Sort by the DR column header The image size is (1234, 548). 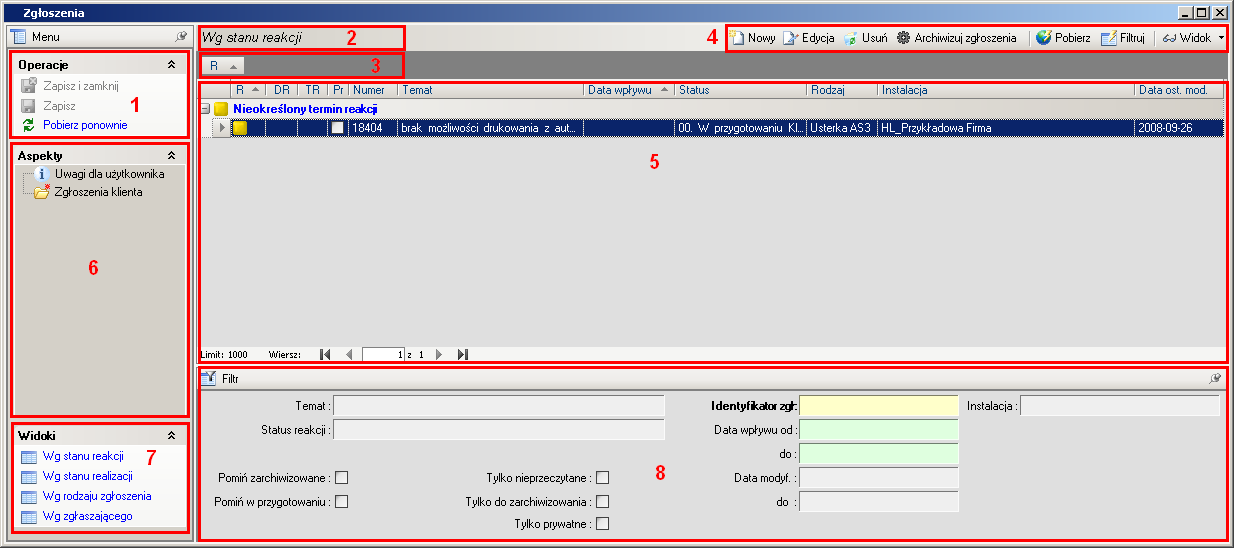pyautogui.click(x=281, y=90)
